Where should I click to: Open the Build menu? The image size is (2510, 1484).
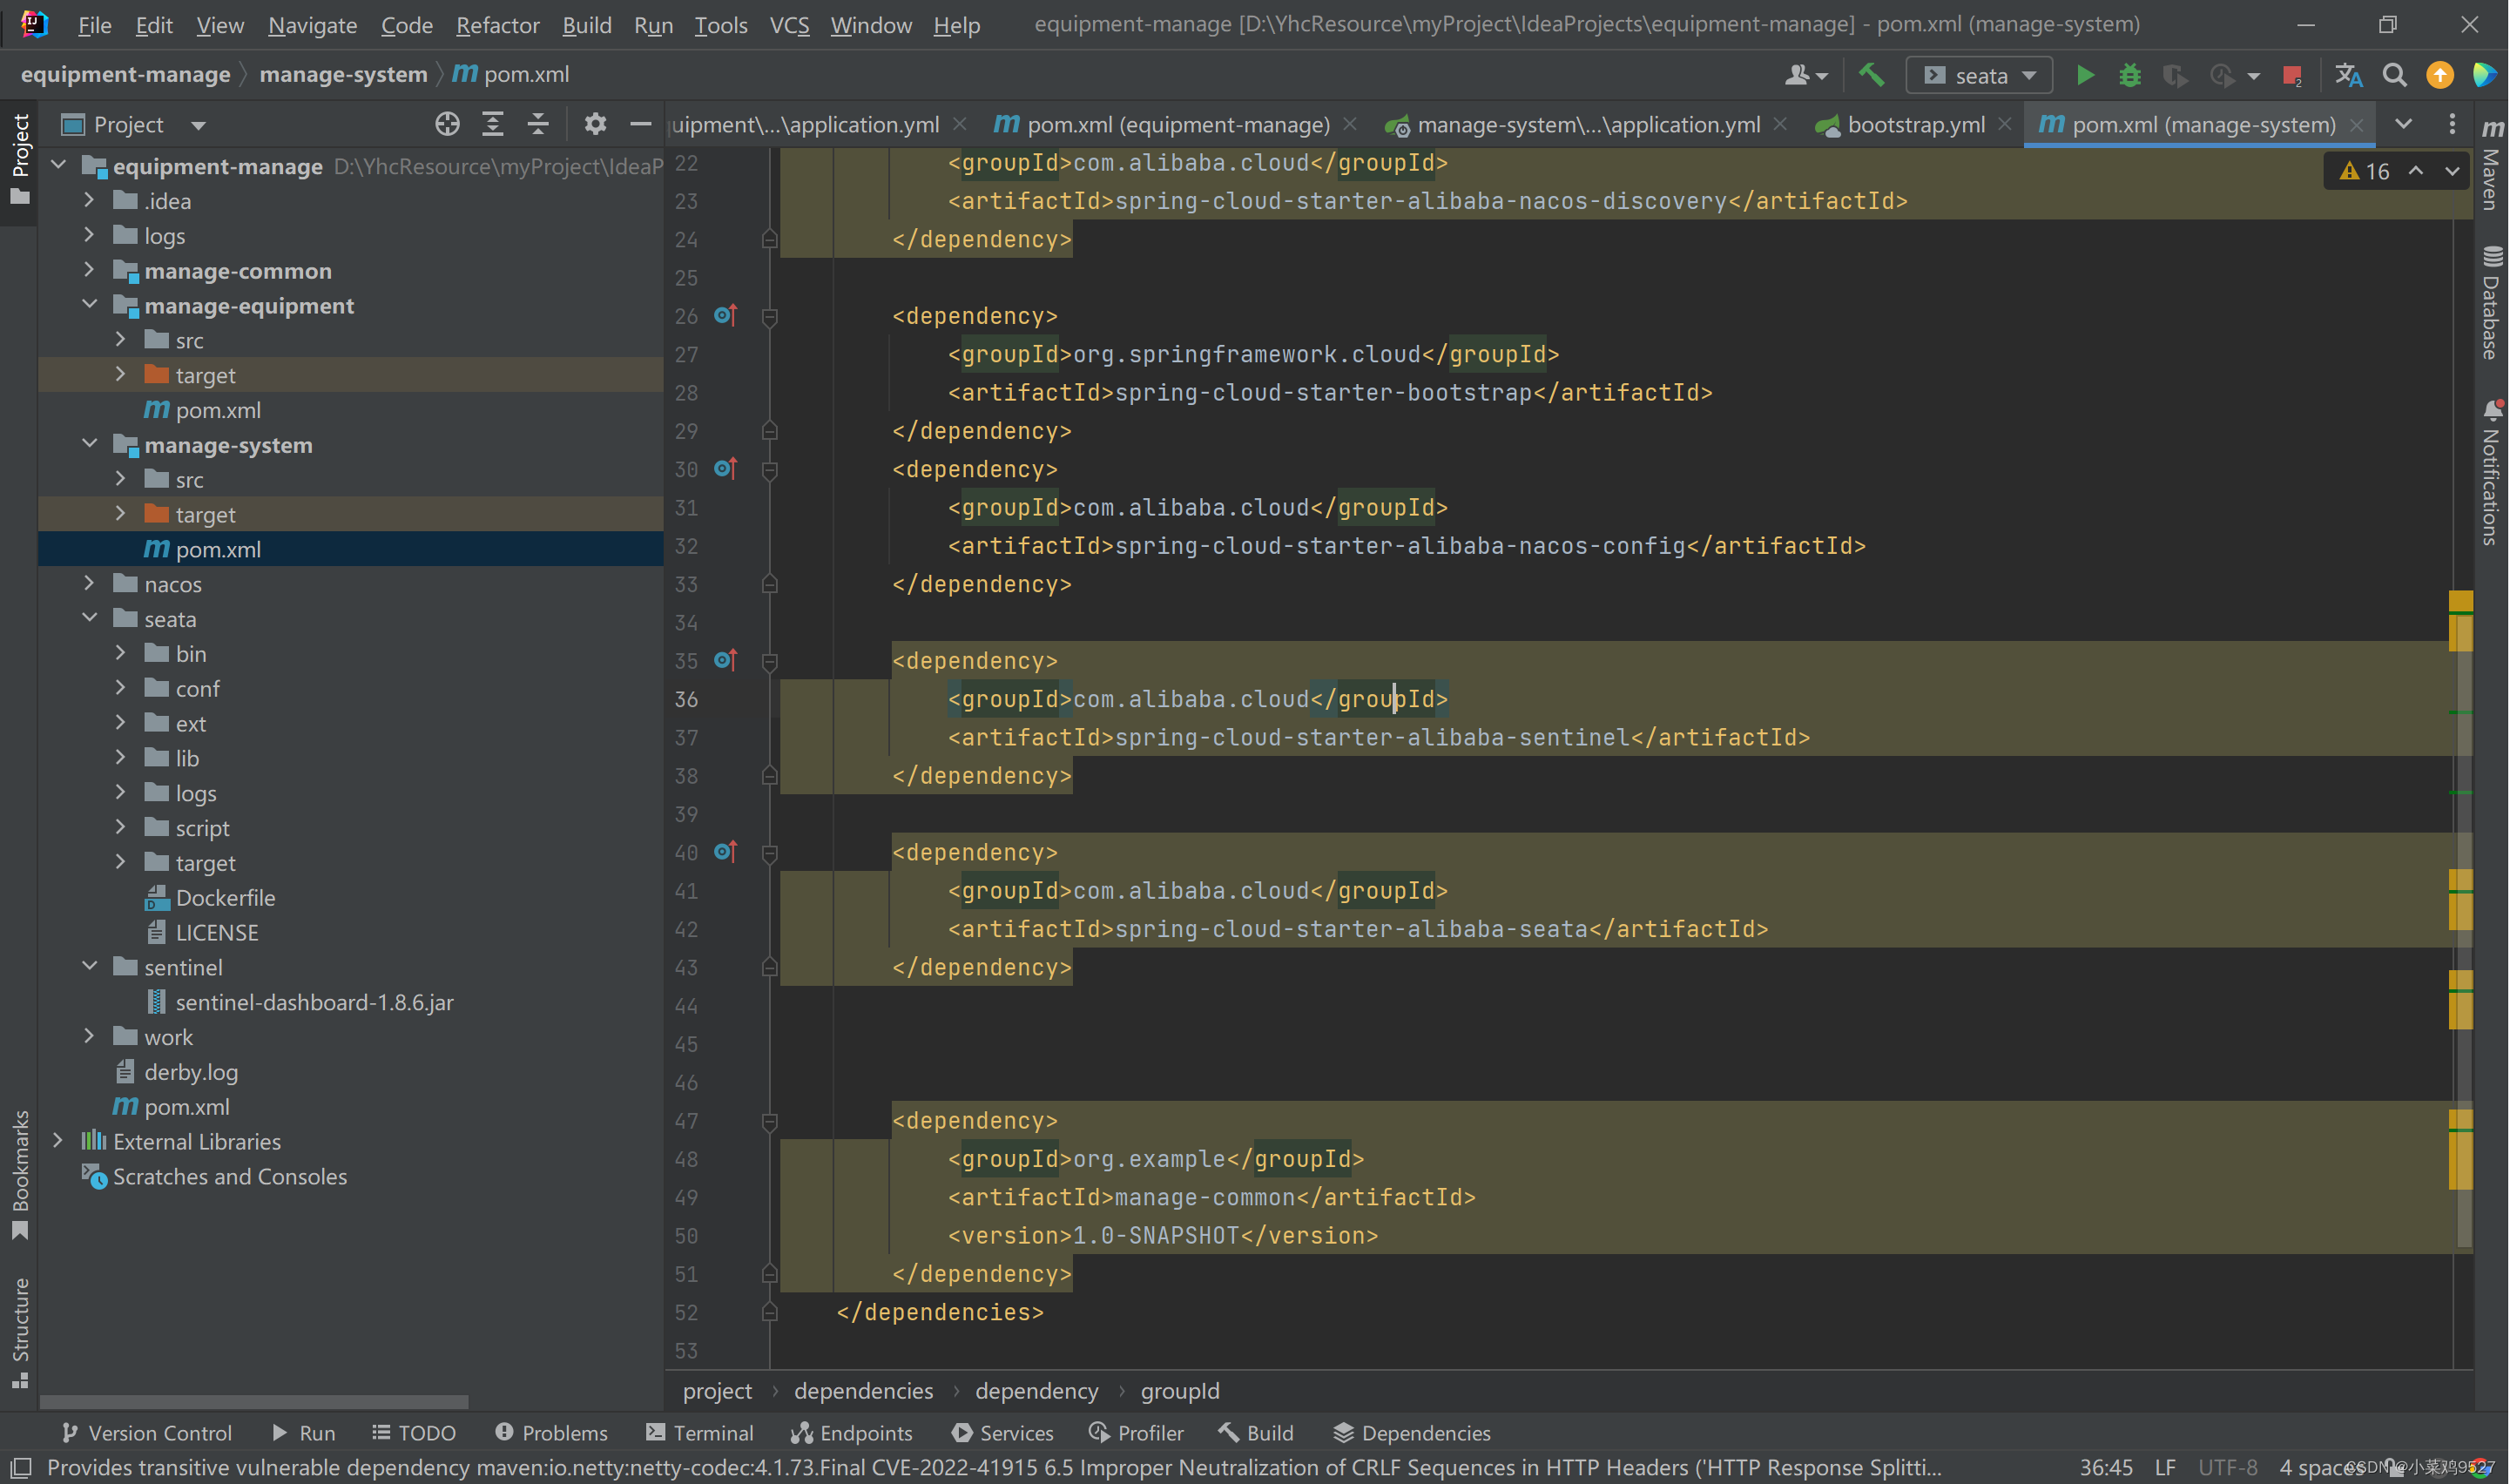(x=586, y=23)
